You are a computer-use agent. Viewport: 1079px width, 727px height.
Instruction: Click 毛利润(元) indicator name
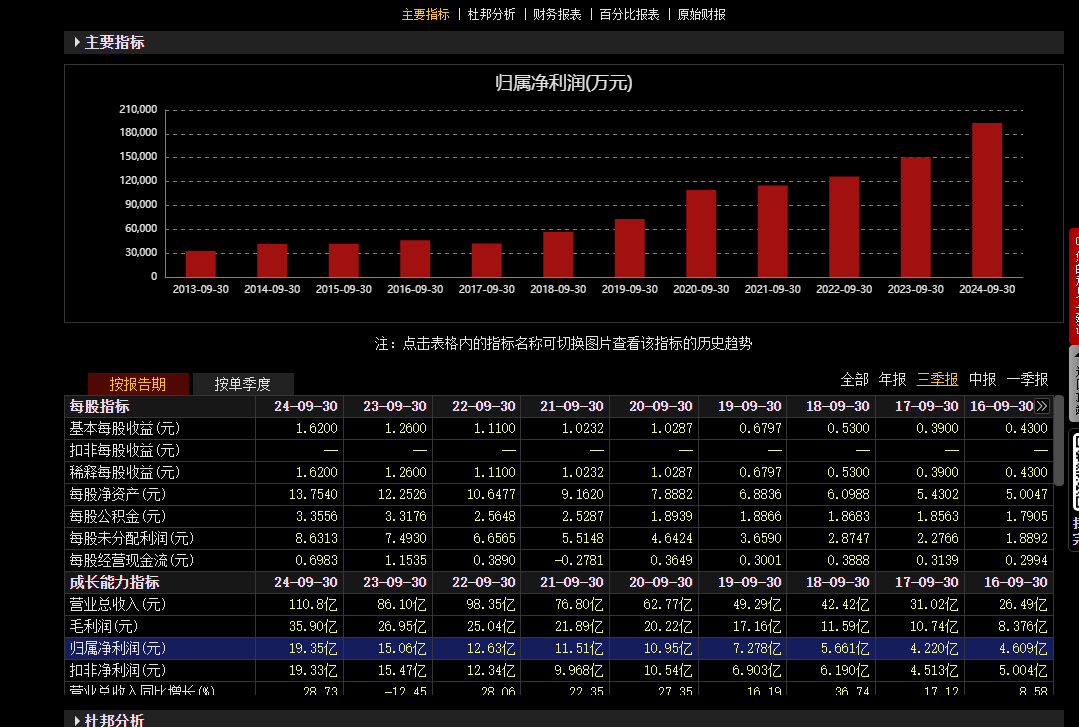click(103, 626)
